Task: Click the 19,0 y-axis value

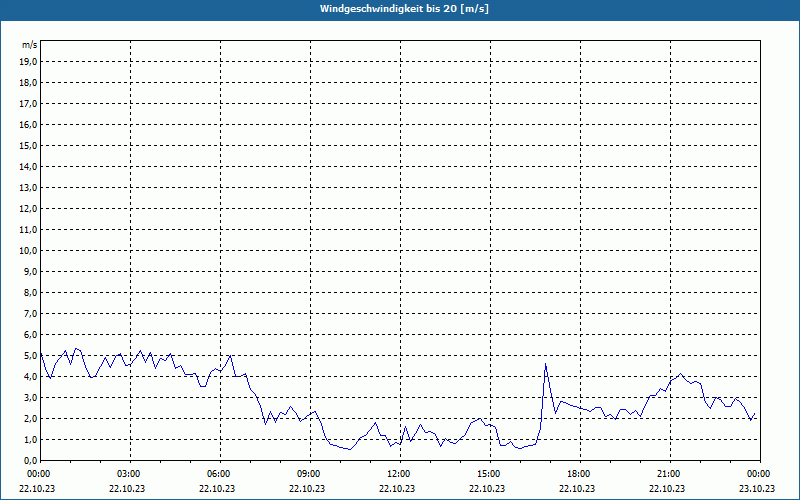Action: [x=29, y=62]
